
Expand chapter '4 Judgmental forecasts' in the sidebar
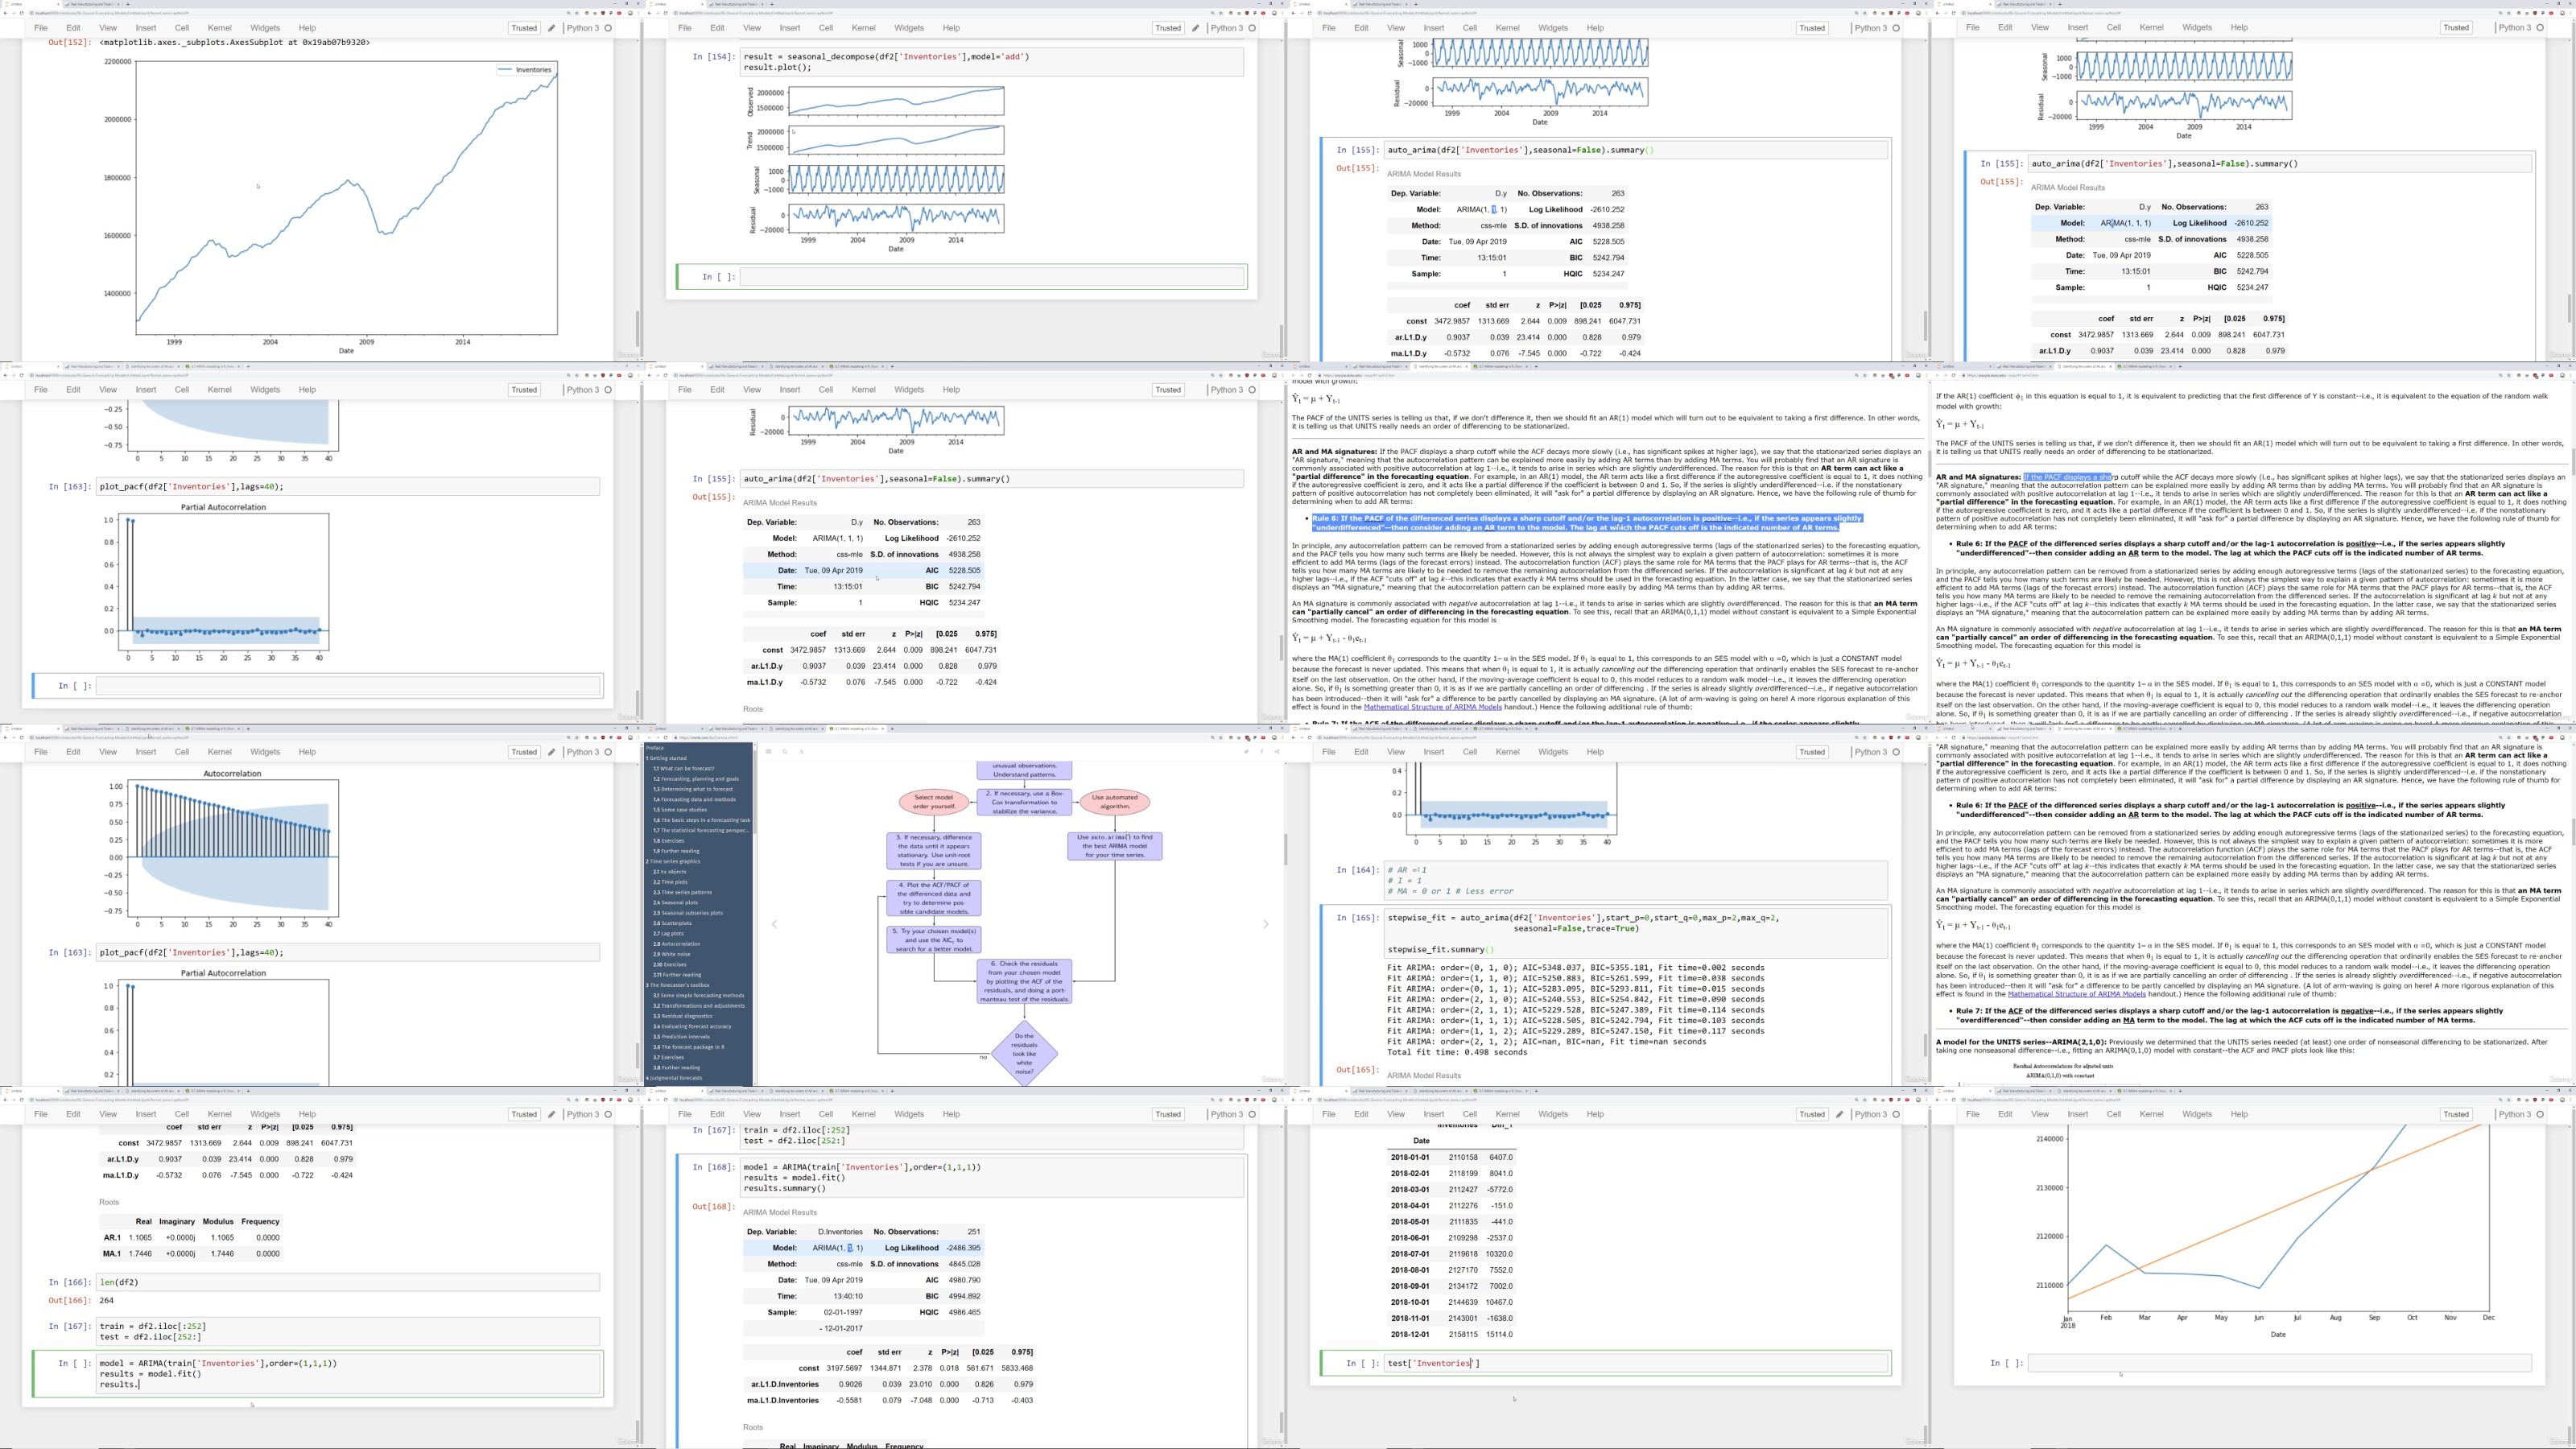point(674,1078)
